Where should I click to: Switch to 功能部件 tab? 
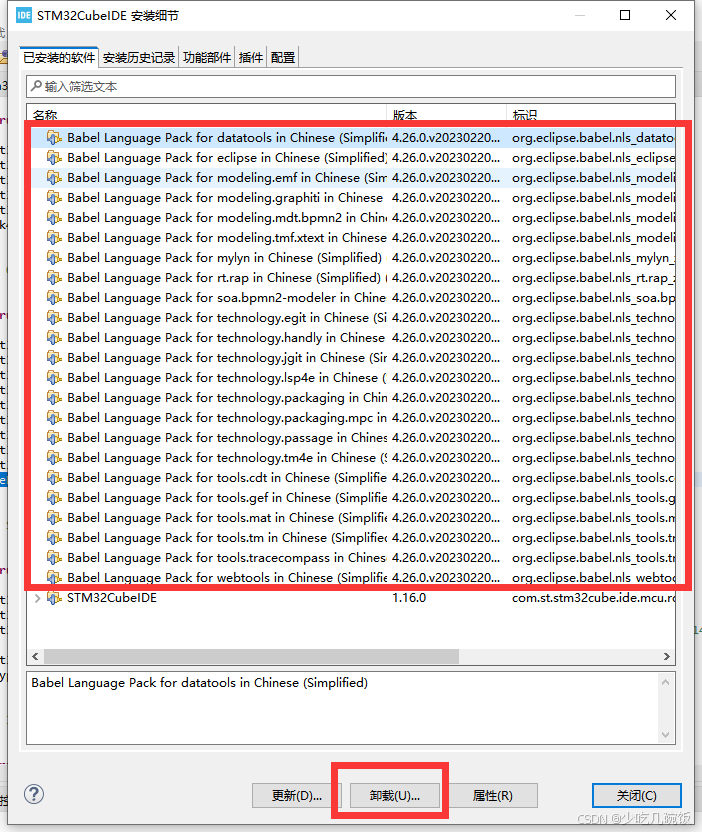pos(207,57)
